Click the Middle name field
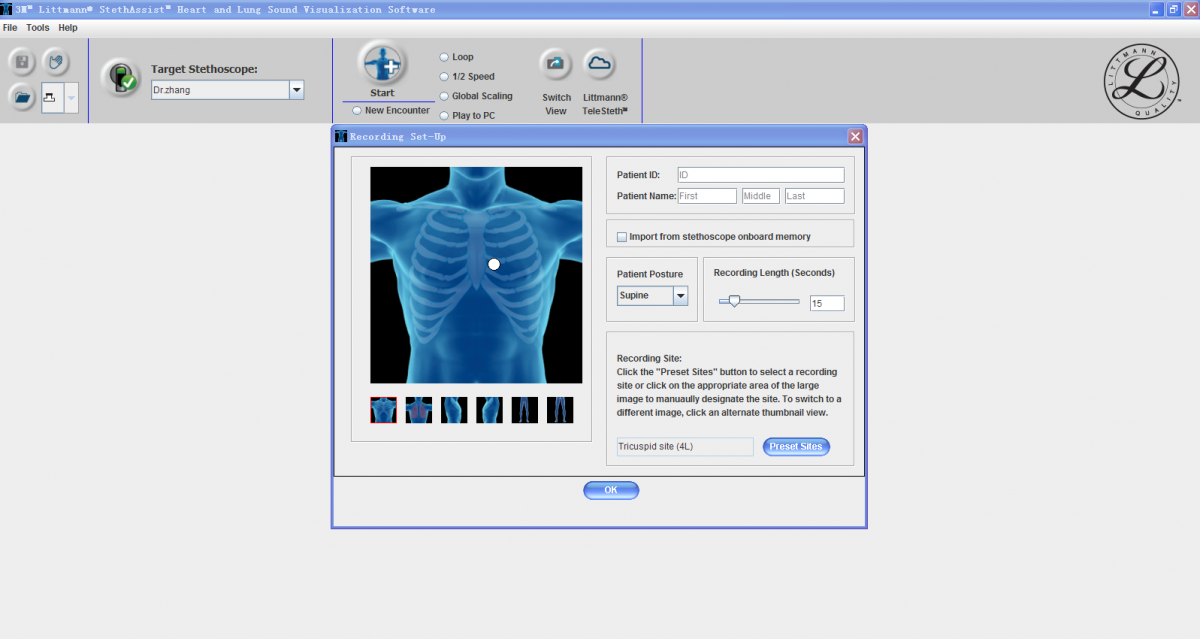The image size is (1200, 639). tap(761, 196)
